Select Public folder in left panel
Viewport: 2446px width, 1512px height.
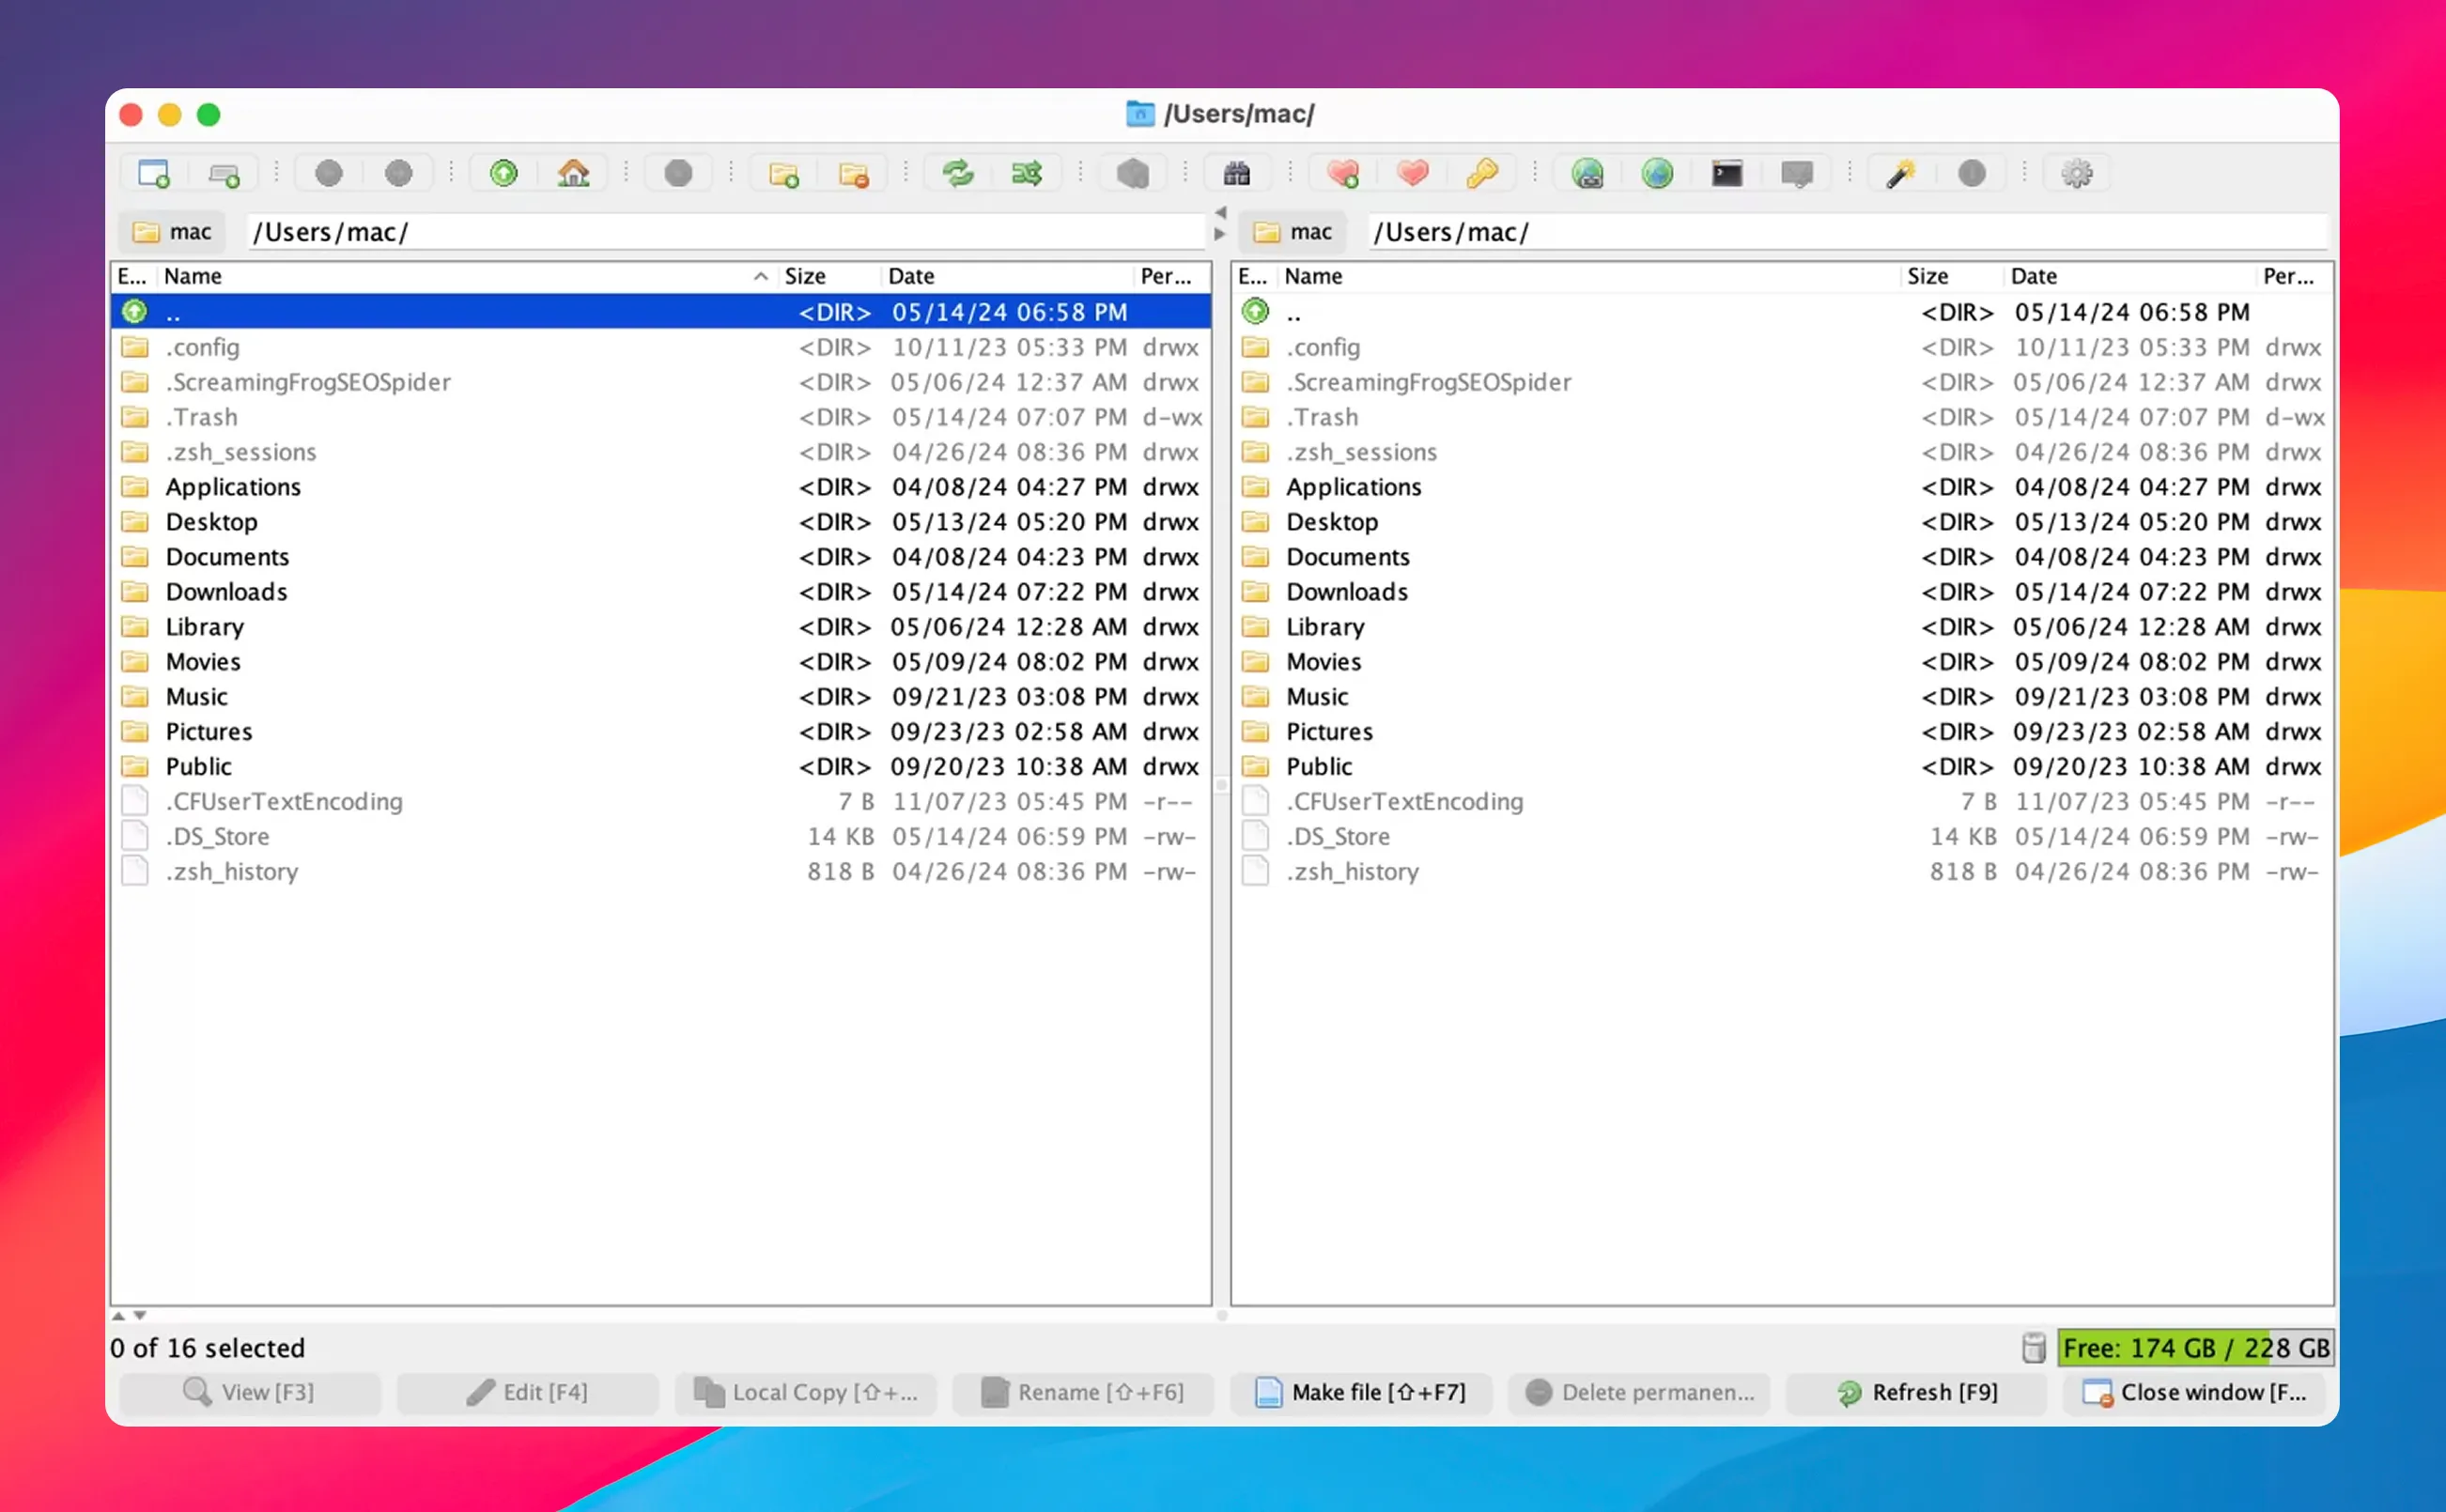point(661,767)
